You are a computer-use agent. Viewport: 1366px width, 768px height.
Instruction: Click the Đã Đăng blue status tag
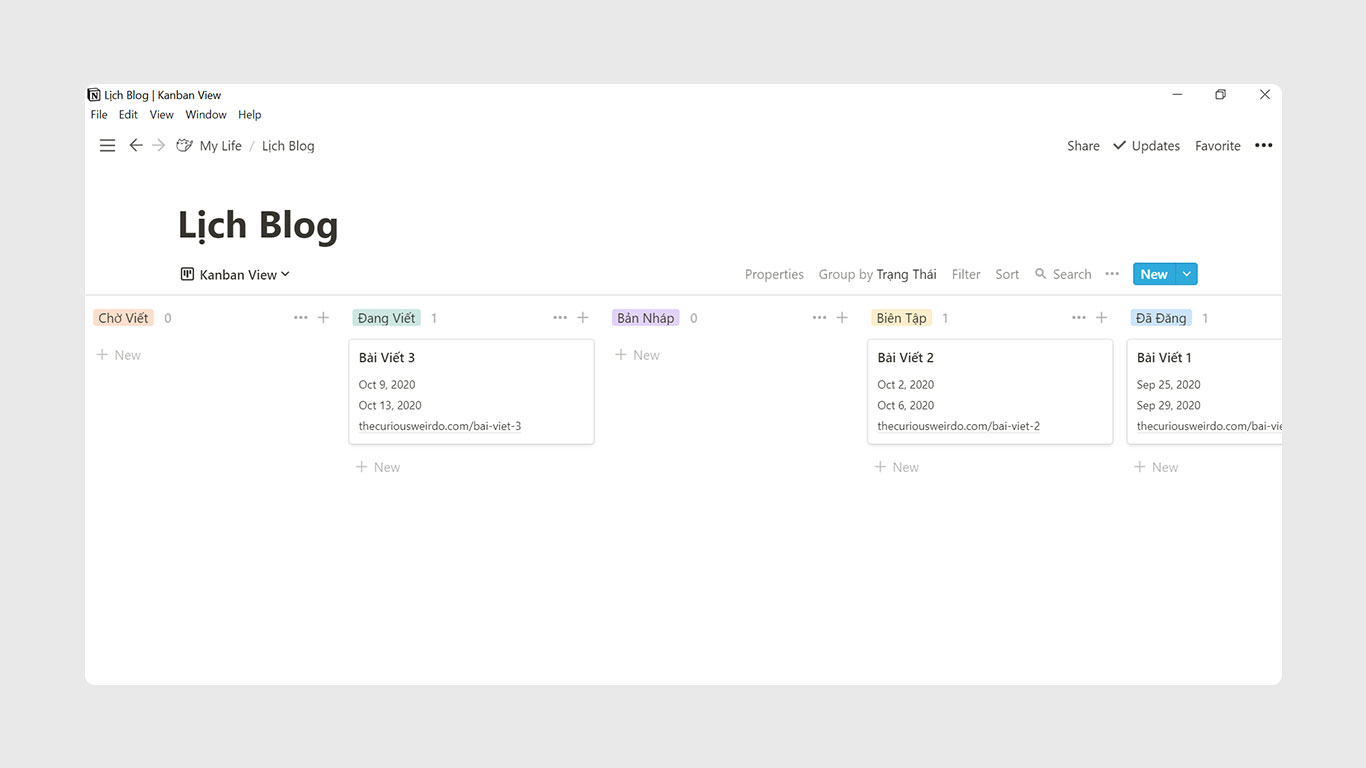point(1161,318)
